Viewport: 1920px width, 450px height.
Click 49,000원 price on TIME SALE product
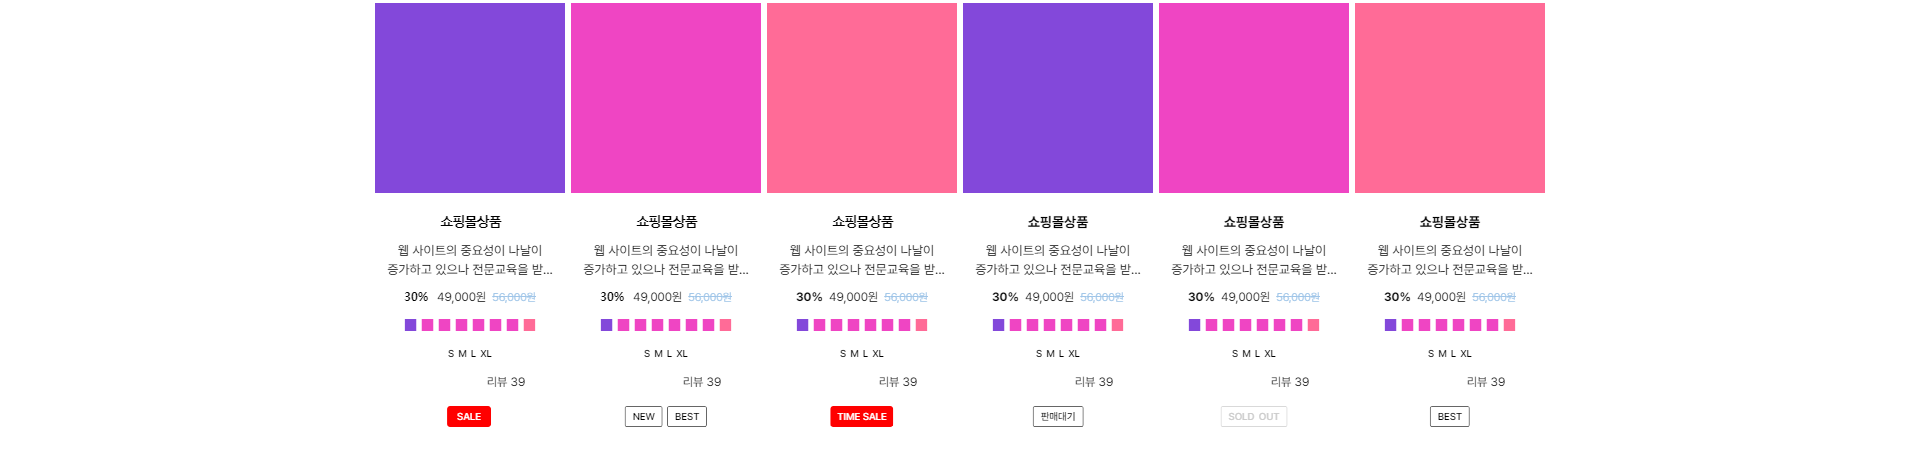[853, 297]
